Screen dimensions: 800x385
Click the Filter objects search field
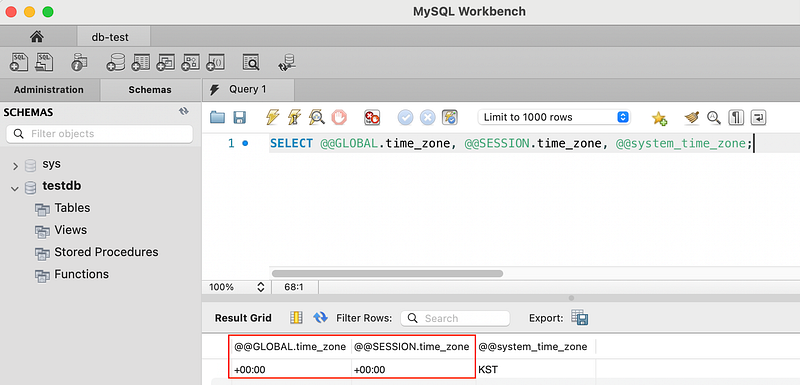coord(99,134)
